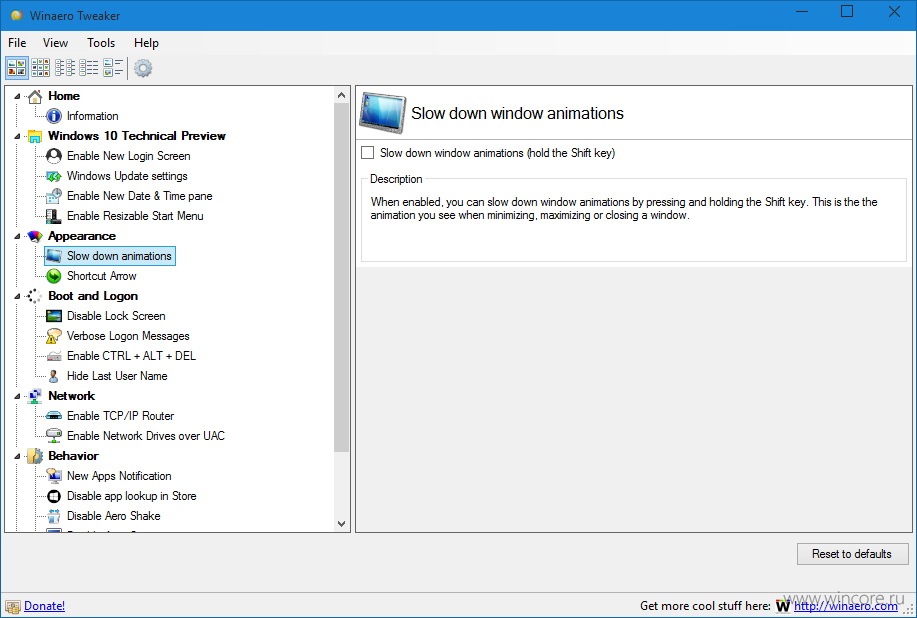Select Verbose Logon Messages tree item

[128, 336]
